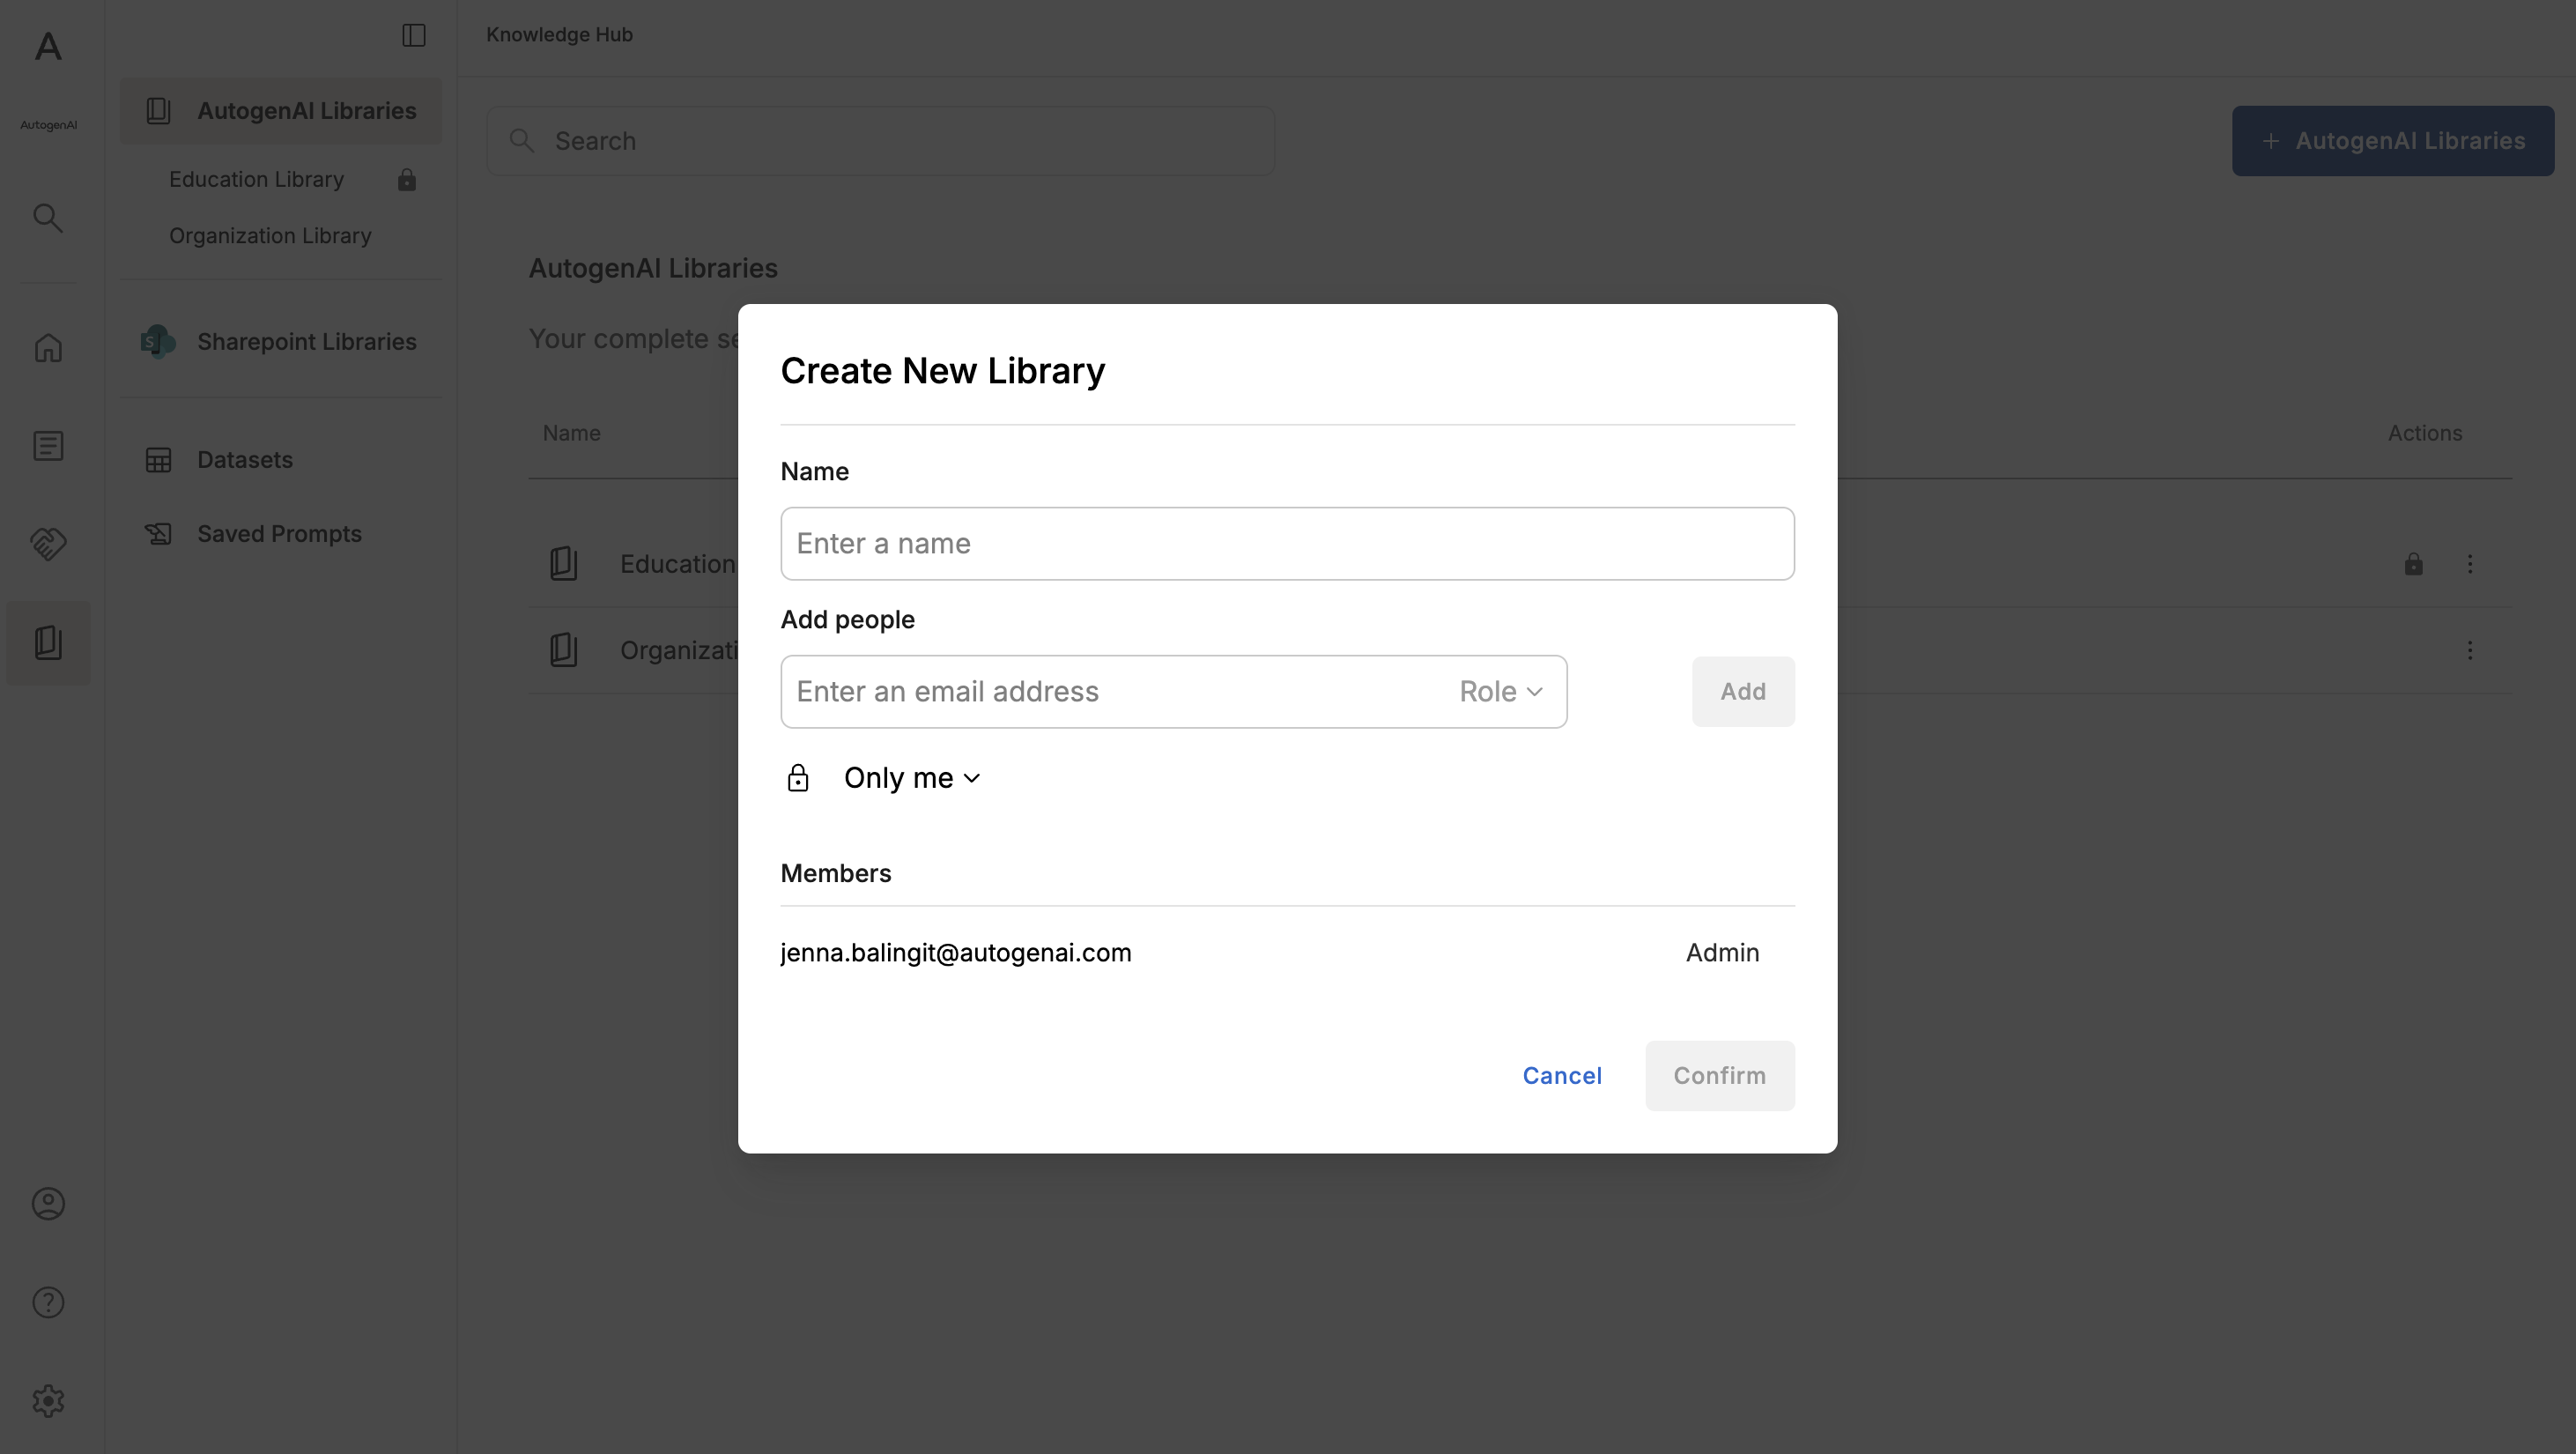The height and width of the screenshot is (1454, 2576).
Task: Click Cancel in Create New Library dialog
Action: point(1562,1076)
